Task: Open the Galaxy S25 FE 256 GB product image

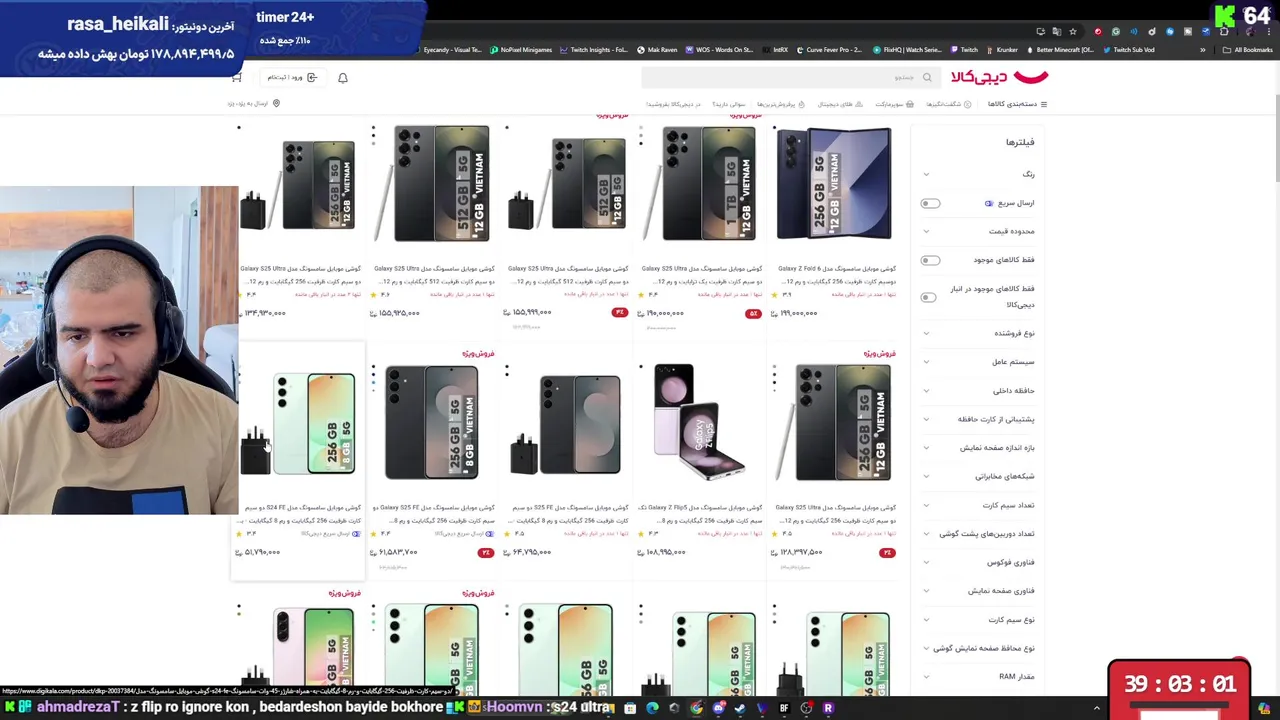Action: (x=432, y=422)
